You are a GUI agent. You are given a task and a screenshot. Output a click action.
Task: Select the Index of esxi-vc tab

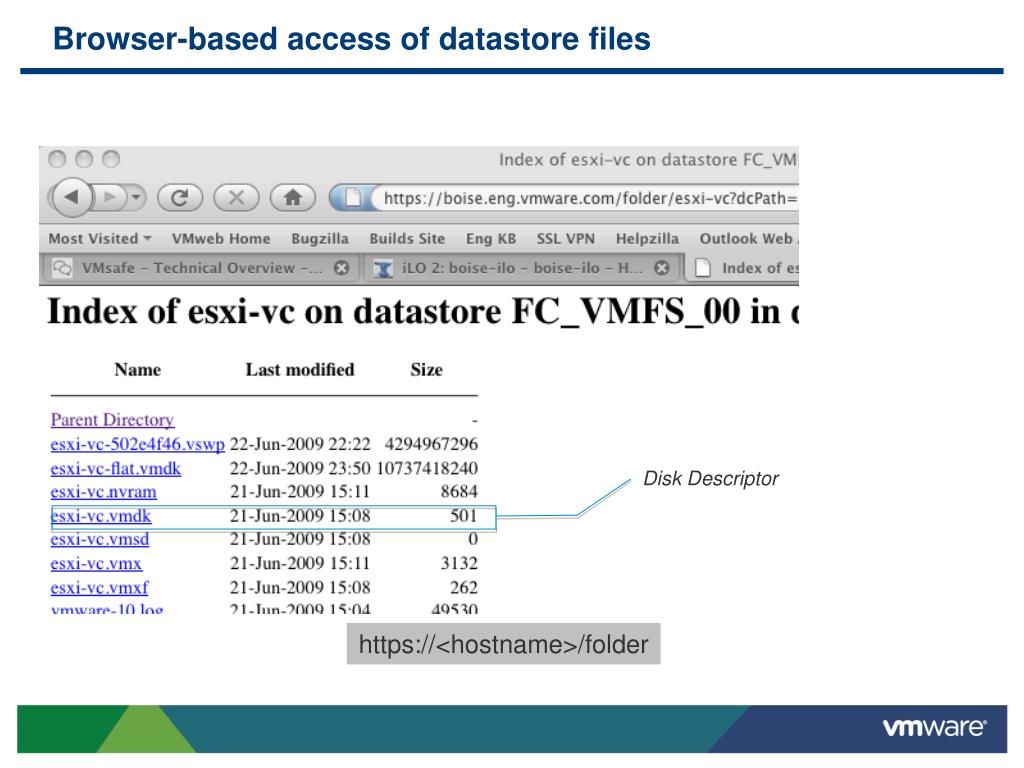(743, 268)
